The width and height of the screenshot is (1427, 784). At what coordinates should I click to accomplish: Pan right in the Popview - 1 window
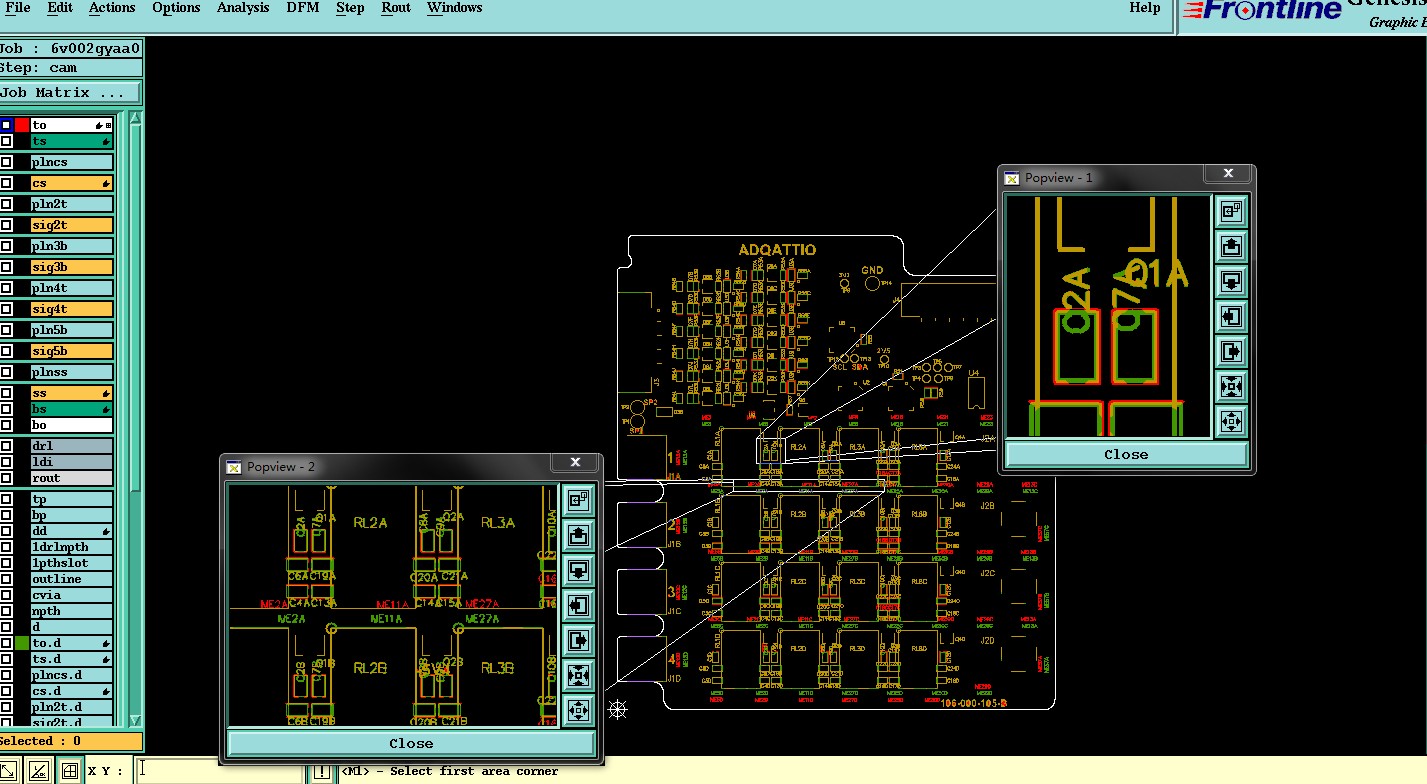[1232, 351]
